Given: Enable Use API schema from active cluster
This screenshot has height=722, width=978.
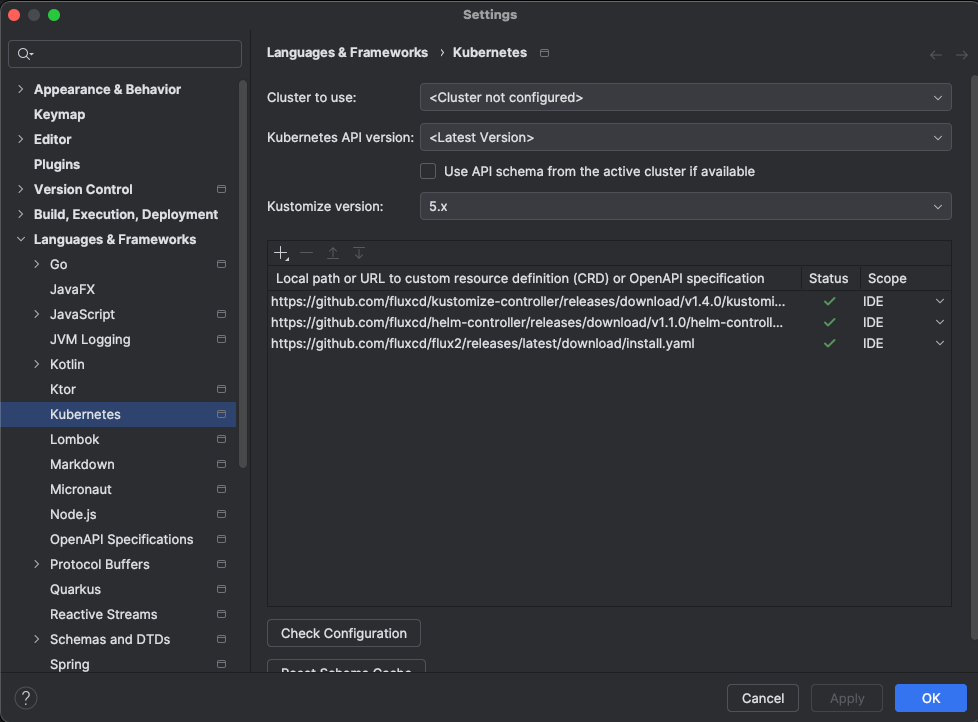Looking at the screenshot, I should pos(428,171).
